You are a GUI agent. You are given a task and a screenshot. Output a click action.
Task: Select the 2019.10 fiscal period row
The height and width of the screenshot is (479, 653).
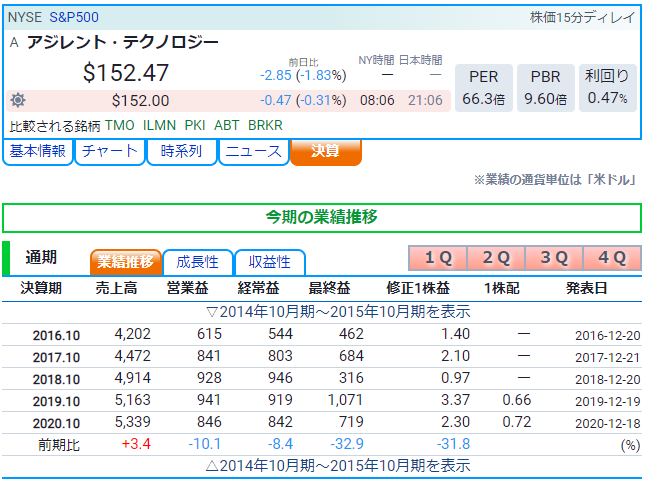click(322, 401)
